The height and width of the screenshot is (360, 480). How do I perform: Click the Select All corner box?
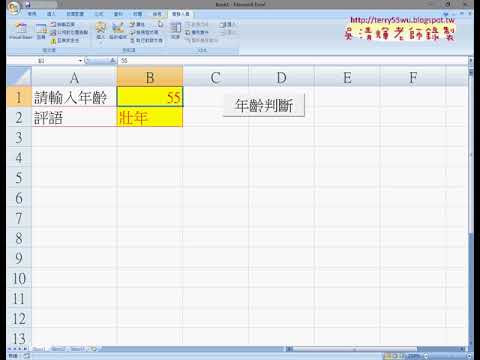tap(19, 77)
